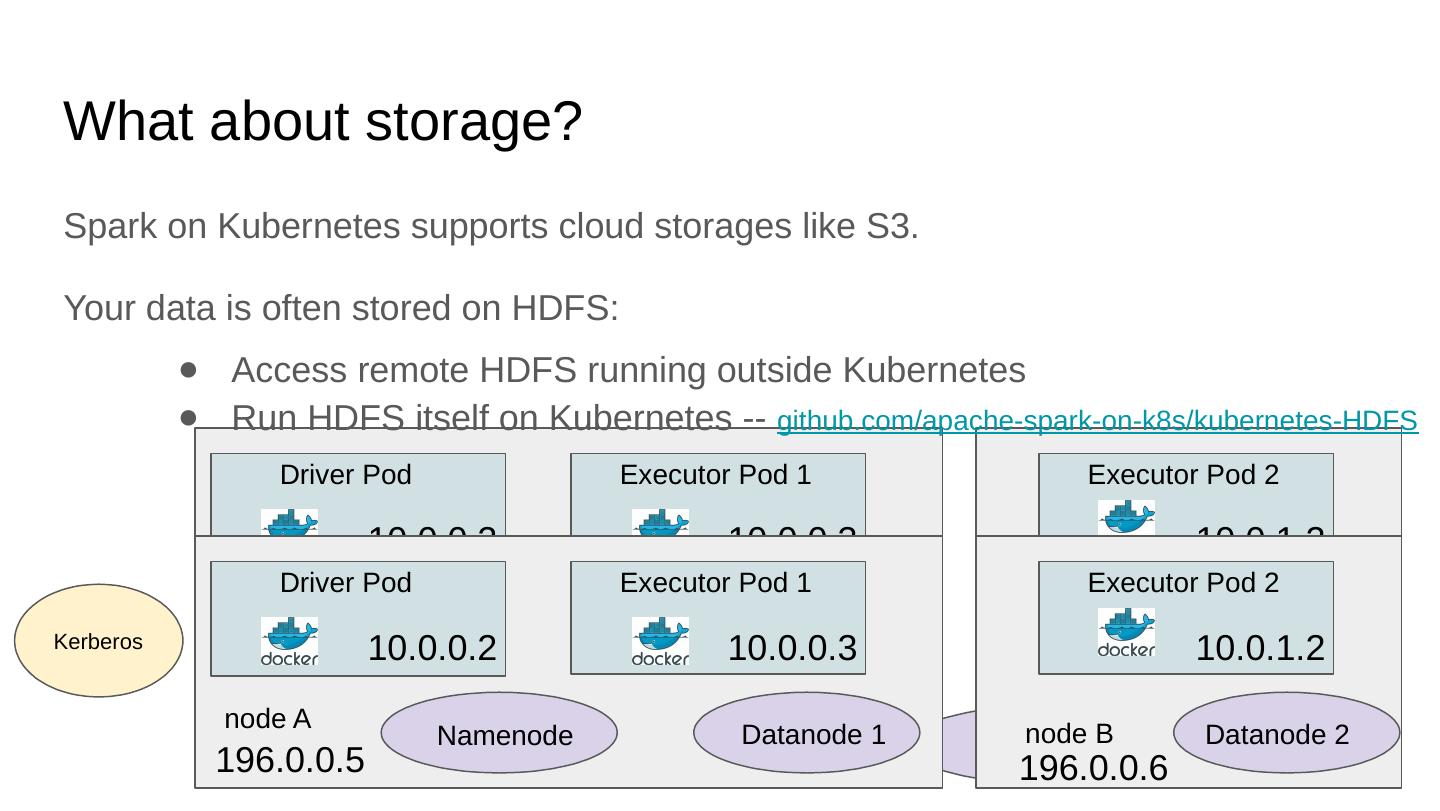Click the partially covered Docker icon in the overlapped Executor Pod 2
The image size is (1440, 811).
coord(1126,516)
